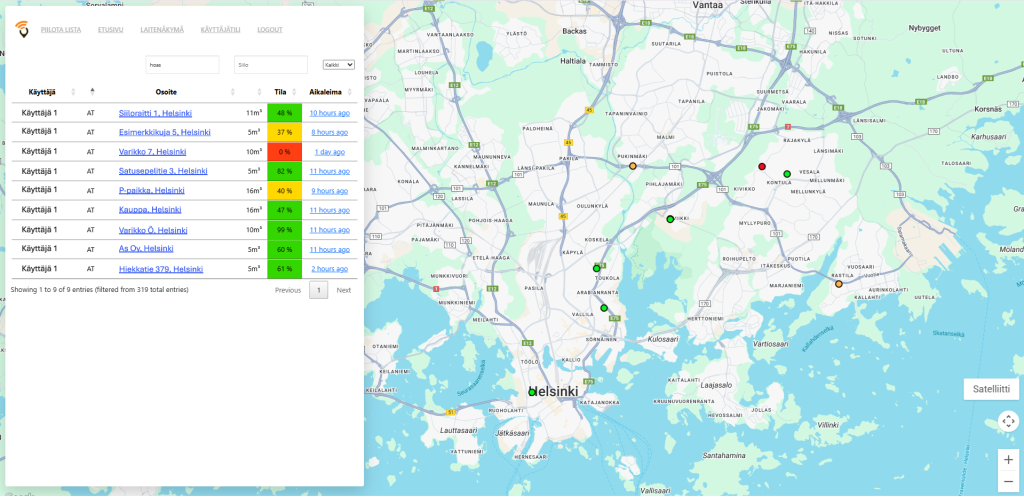Click the green marker in Viikki

[670, 219]
